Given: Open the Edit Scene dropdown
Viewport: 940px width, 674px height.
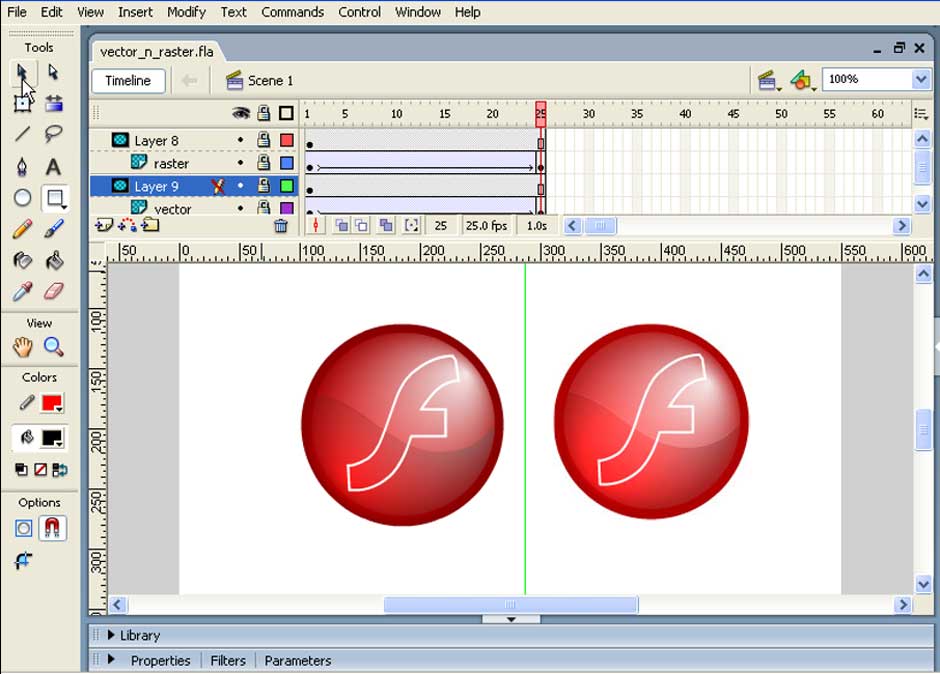Looking at the screenshot, I should point(768,80).
